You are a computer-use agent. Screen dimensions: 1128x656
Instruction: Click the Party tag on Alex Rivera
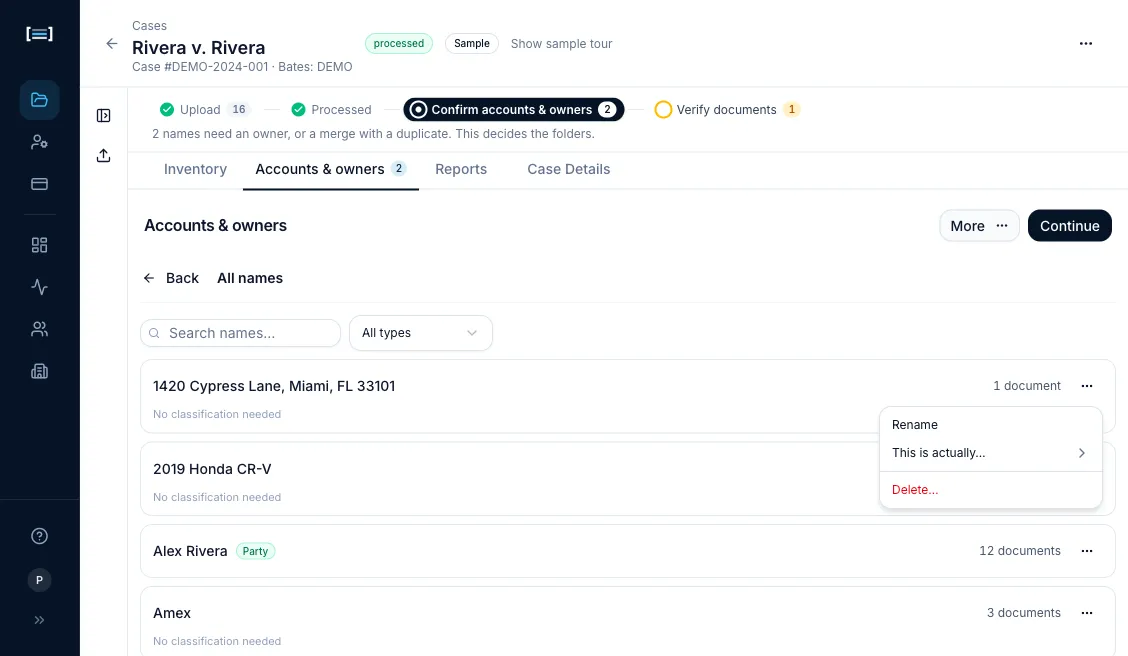click(x=255, y=551)
